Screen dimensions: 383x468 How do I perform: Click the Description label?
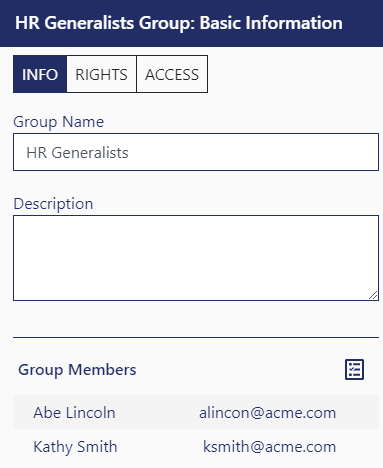[x=53, y=204]
